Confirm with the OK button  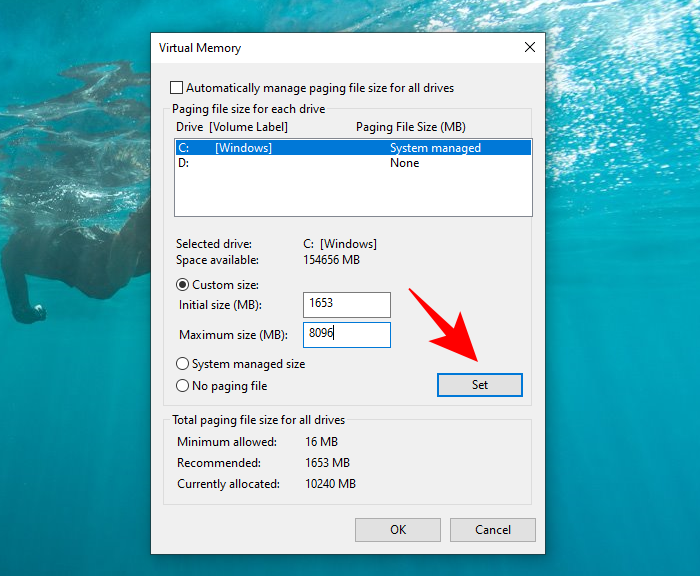tap(398, 530)
